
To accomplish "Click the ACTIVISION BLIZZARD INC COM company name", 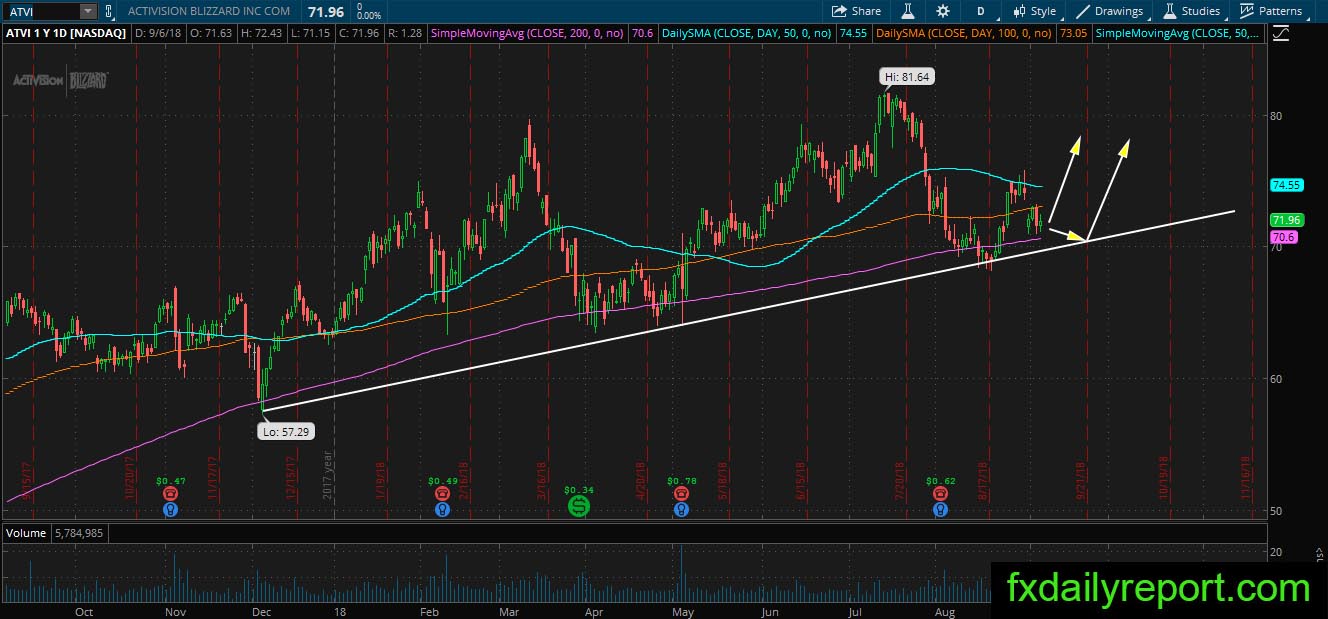I will pos(208,11).
